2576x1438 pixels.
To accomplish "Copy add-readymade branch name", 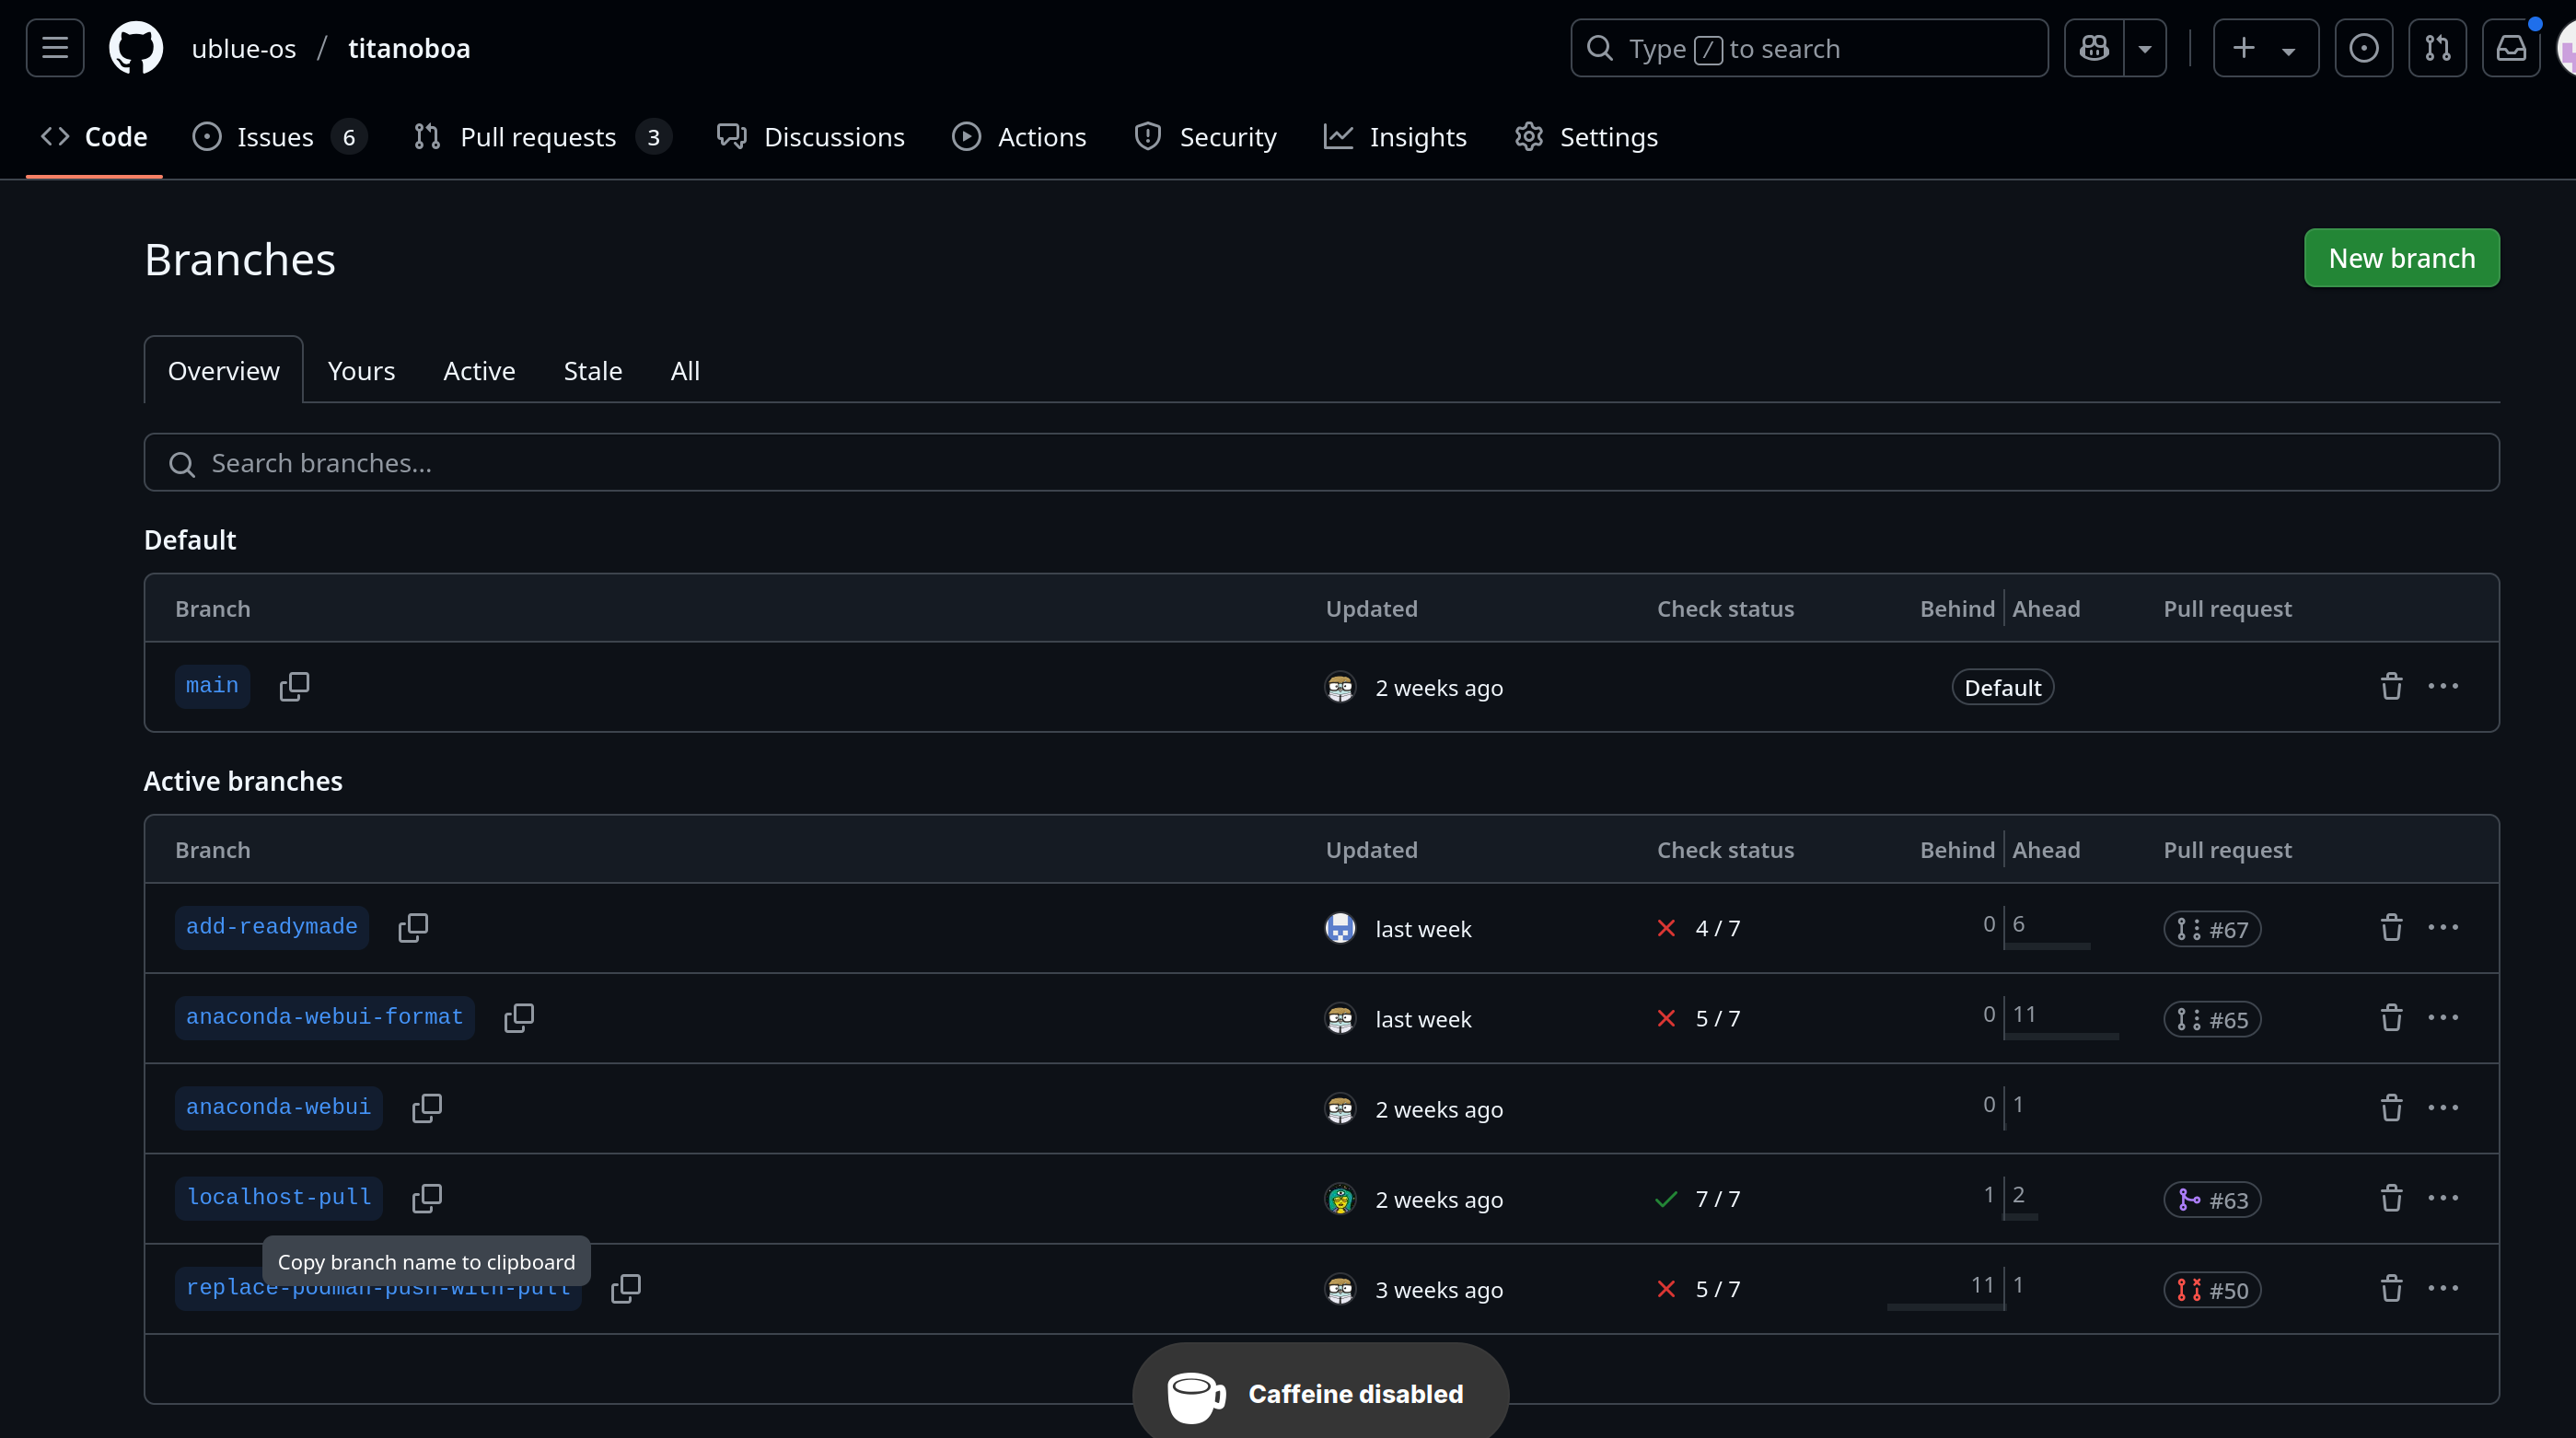I will click(413, 927).
